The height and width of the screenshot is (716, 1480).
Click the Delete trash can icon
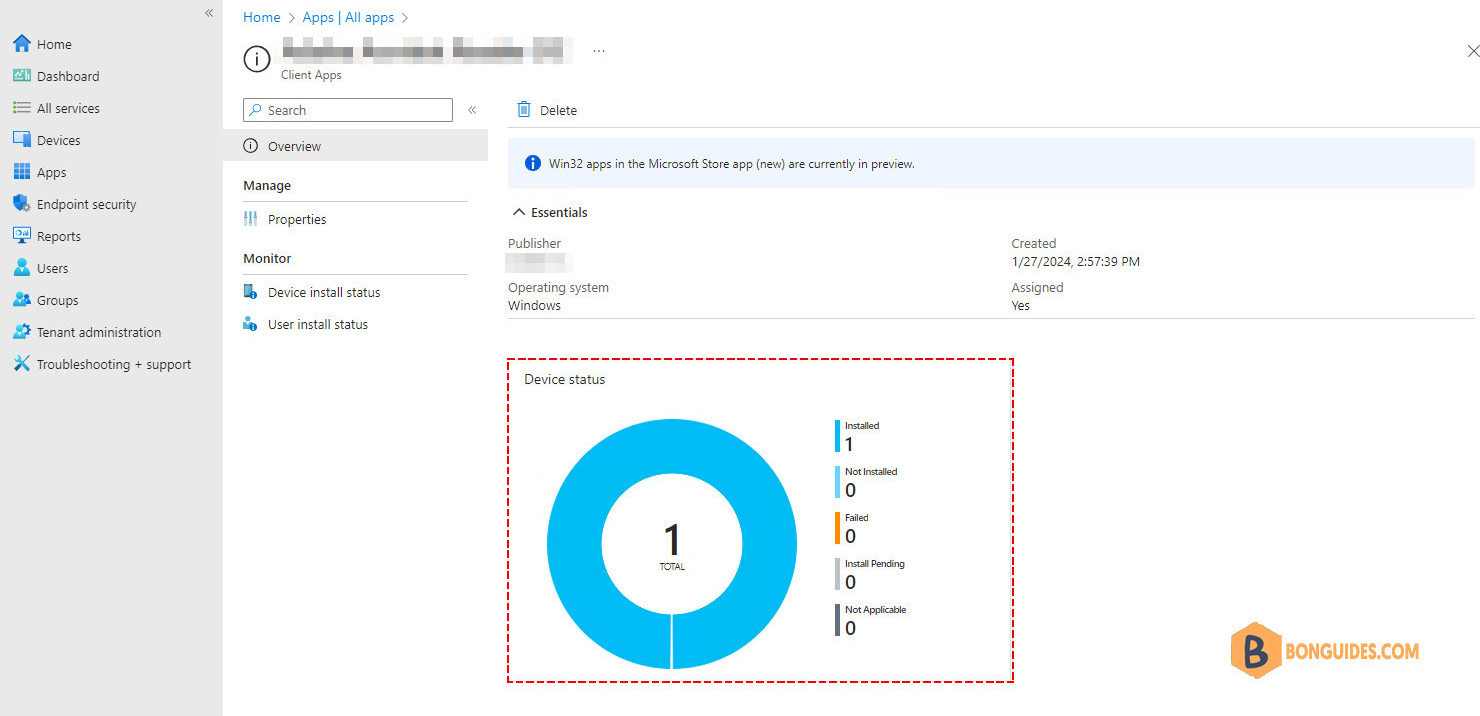coord(524,110)
